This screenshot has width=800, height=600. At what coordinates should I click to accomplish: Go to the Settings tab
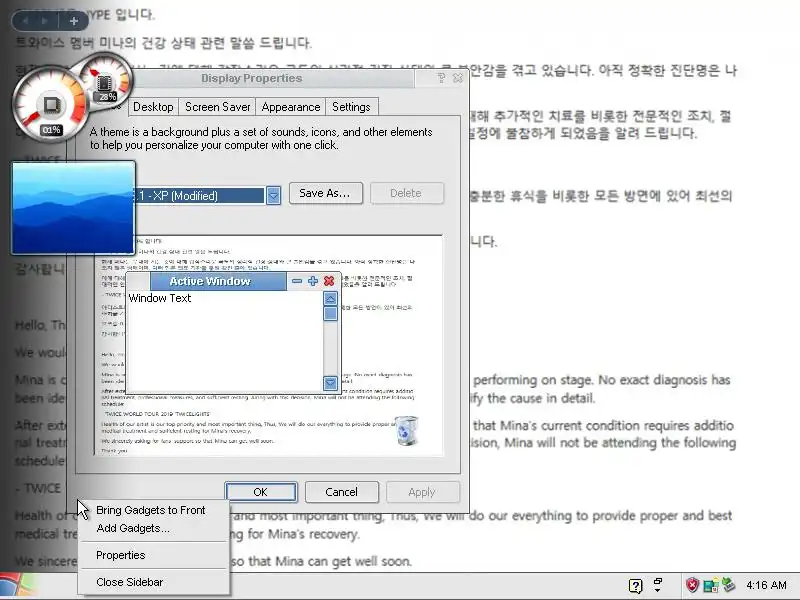click(x=351, y=107)
